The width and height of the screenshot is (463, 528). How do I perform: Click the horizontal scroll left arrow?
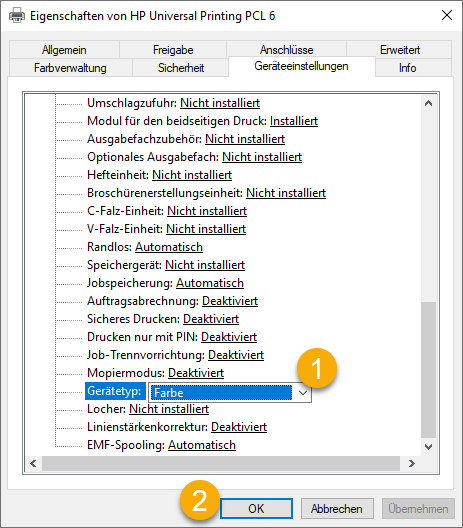(33, 463)
